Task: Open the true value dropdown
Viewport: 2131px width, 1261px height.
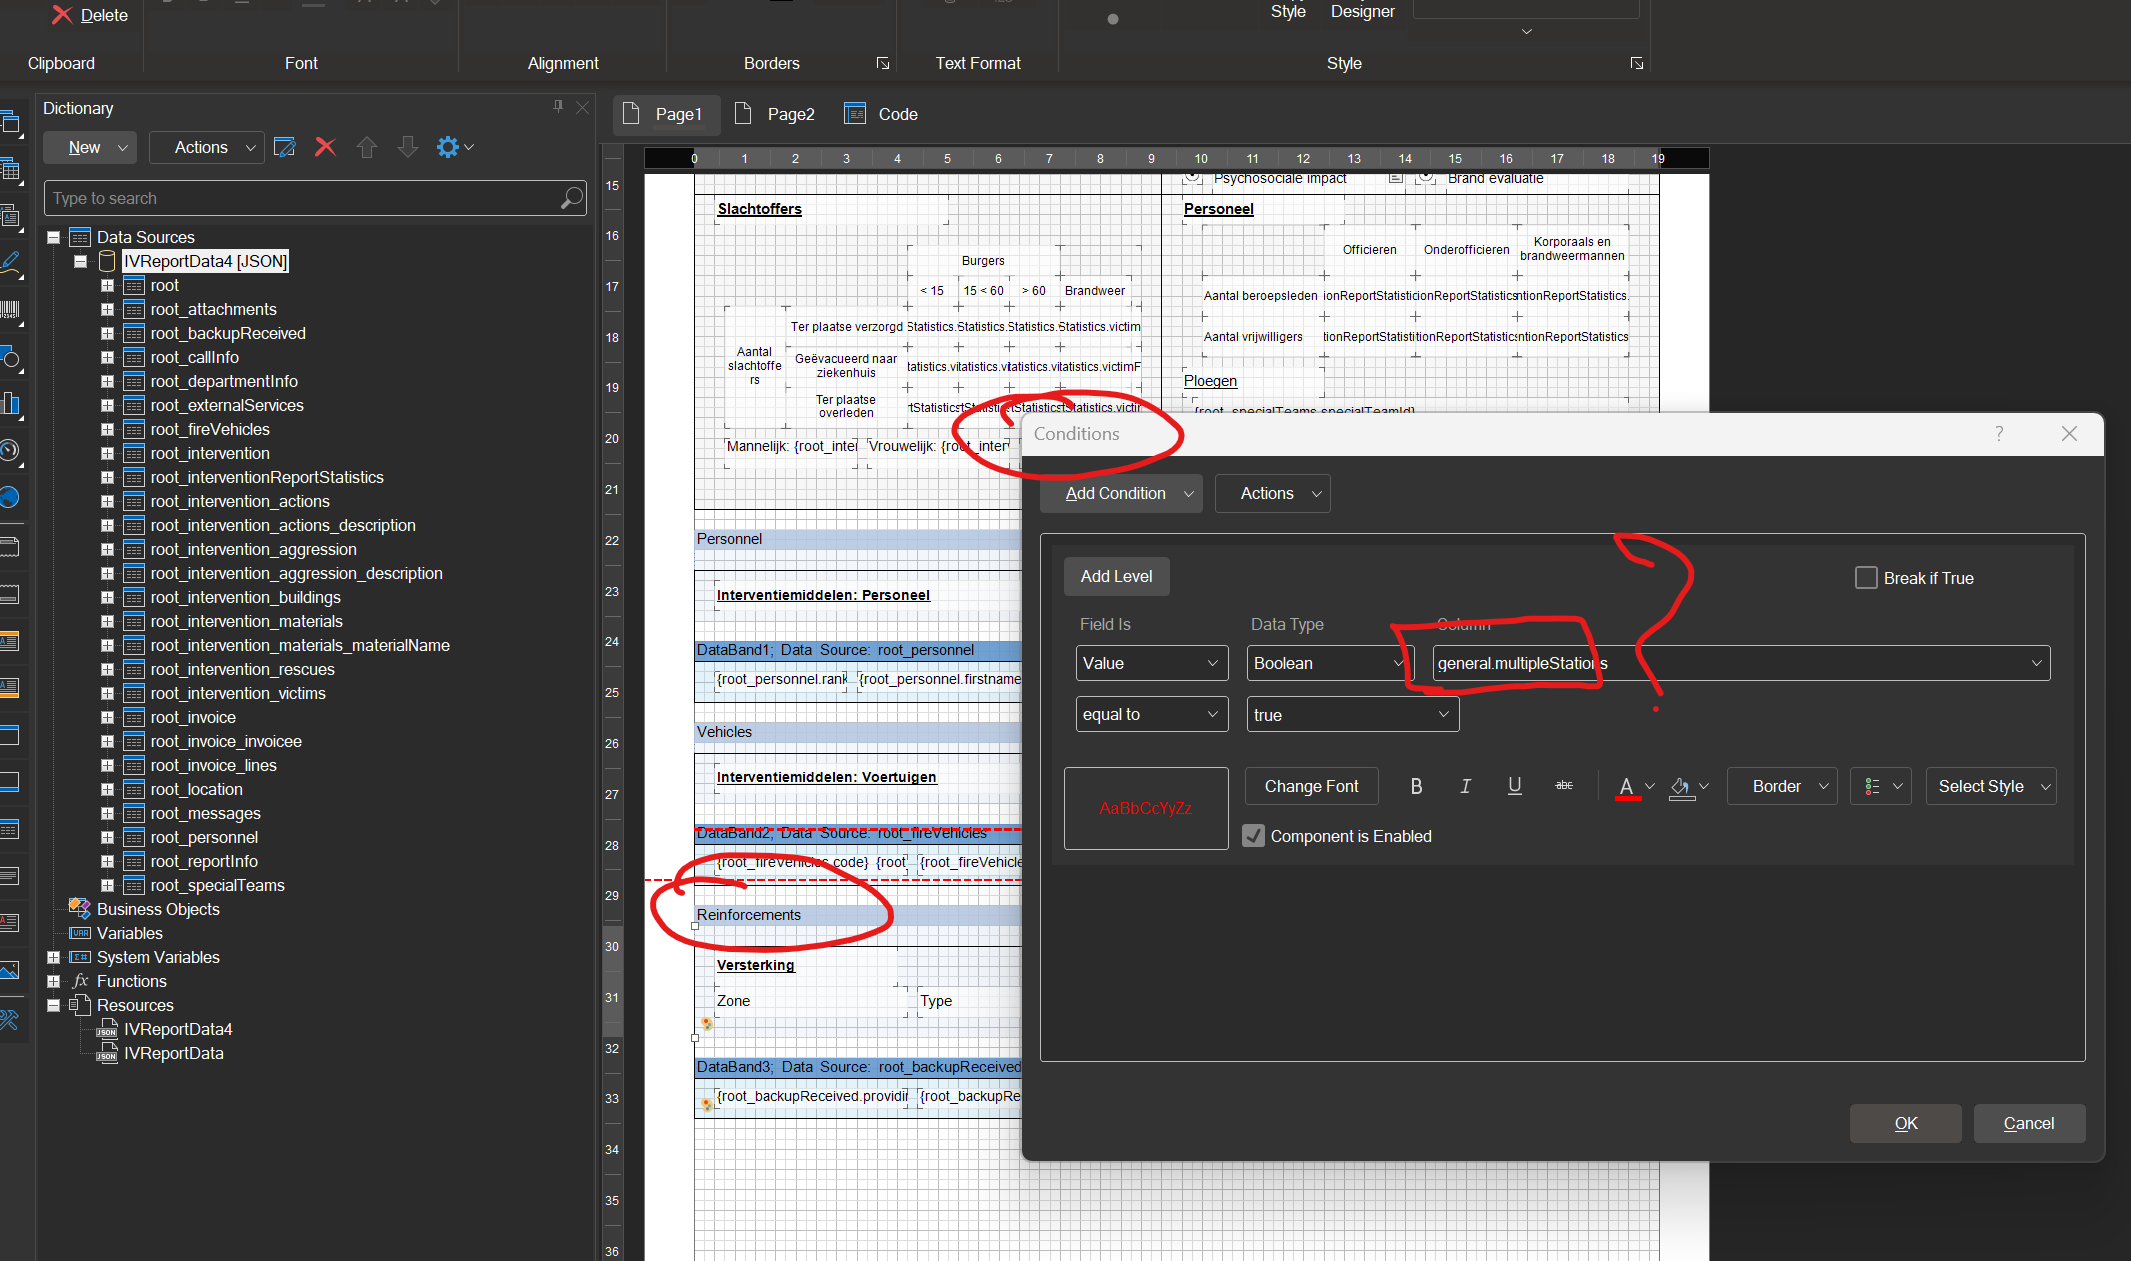Action: 1352,714
